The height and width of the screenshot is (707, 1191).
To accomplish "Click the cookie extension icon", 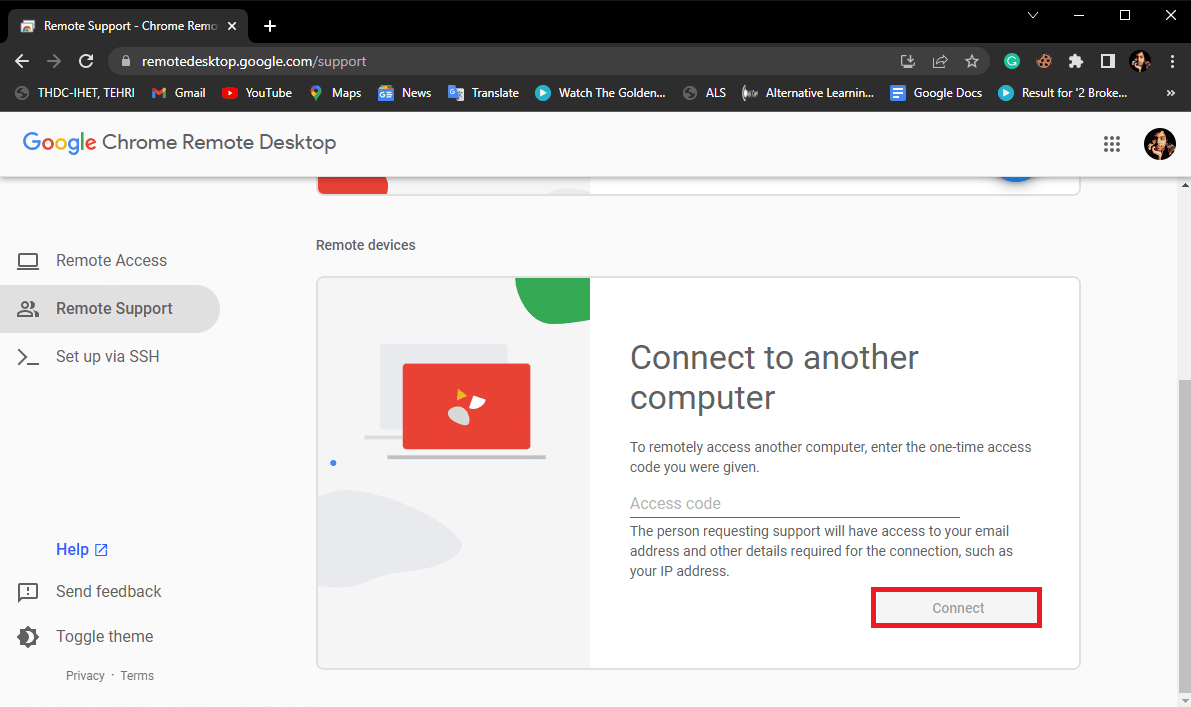I will 1044,62.
